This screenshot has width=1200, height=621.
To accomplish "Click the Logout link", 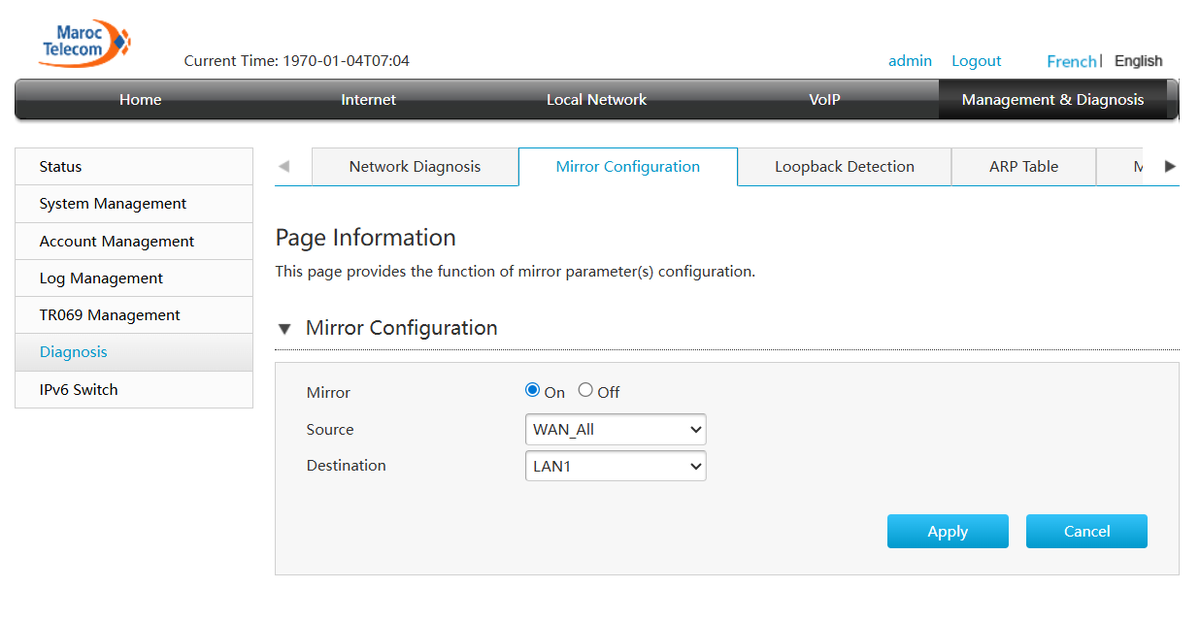I will click(976, 61).
